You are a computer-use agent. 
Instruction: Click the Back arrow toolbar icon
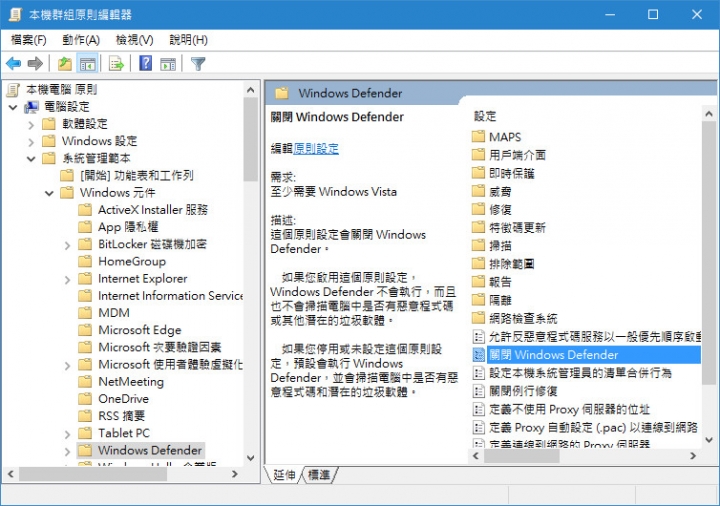pos(14,63)
